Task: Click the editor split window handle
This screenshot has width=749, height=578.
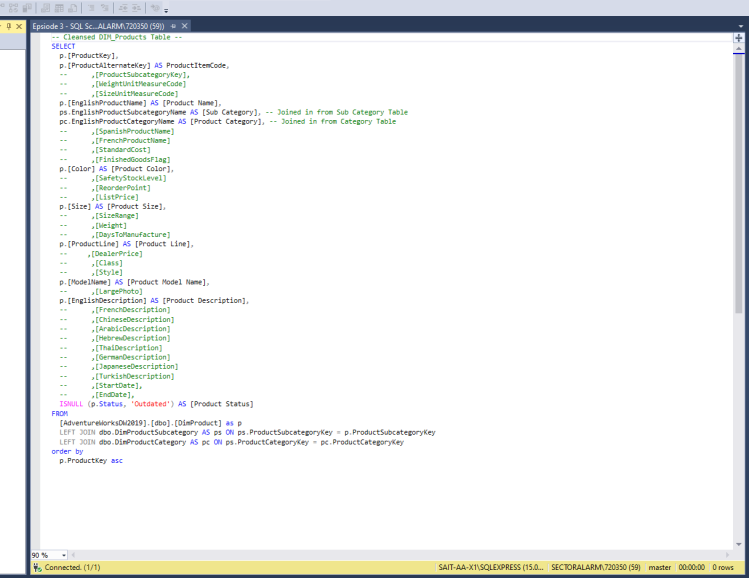Action: coord(738,38)
